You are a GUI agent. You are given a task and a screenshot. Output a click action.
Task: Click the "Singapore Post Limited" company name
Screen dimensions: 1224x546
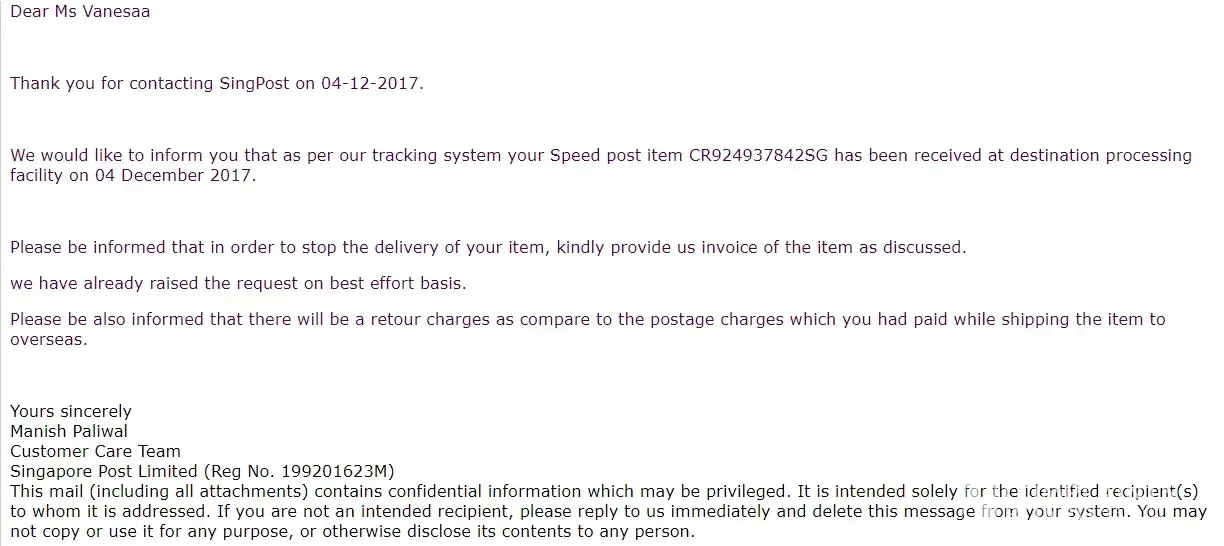point(104,471)
